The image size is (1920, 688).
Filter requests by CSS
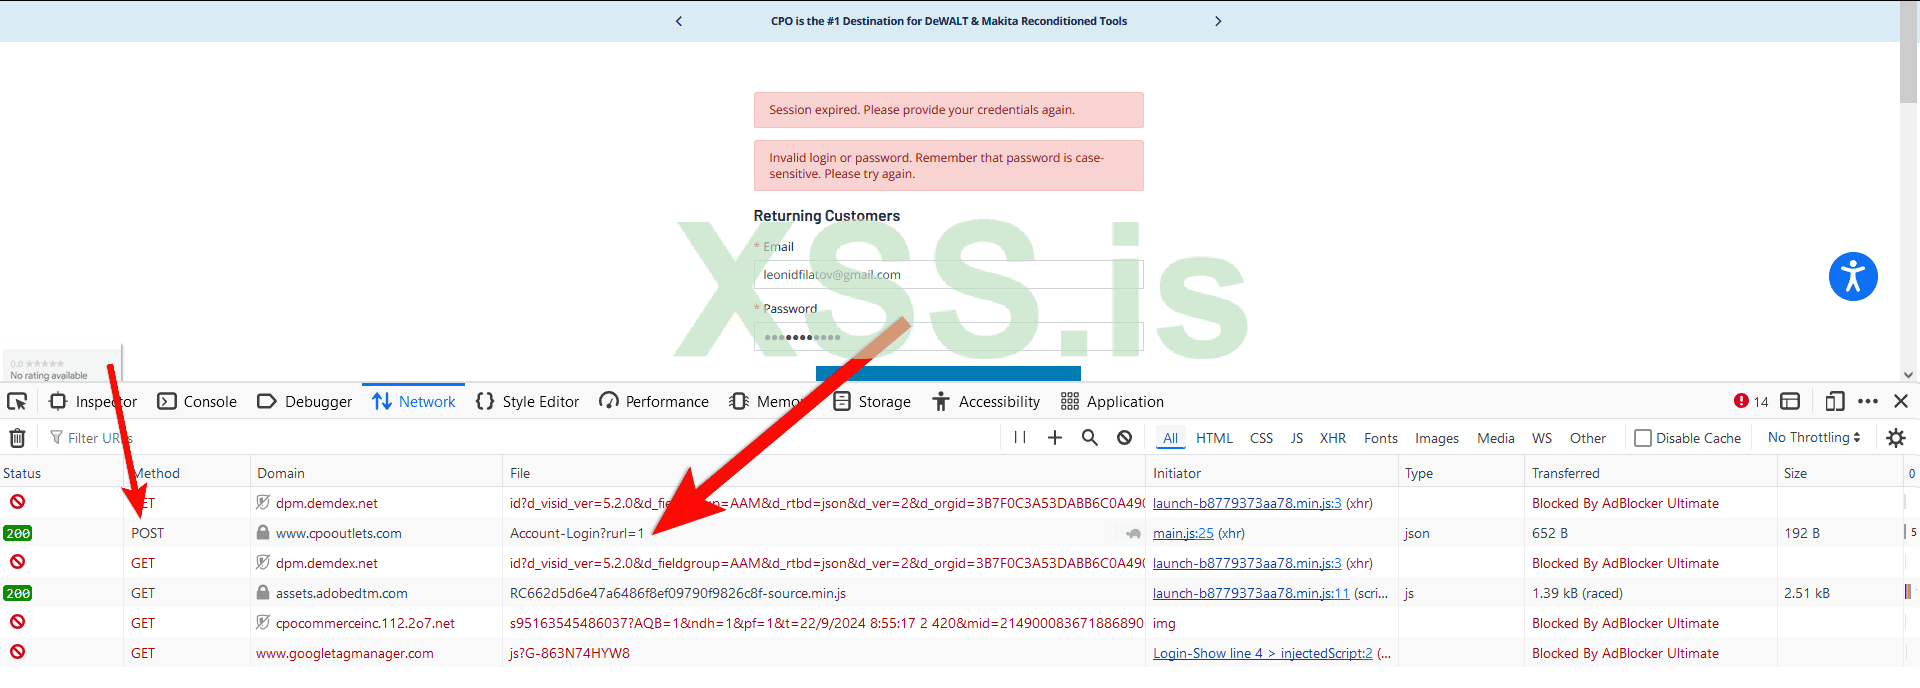coord(1261,438)
